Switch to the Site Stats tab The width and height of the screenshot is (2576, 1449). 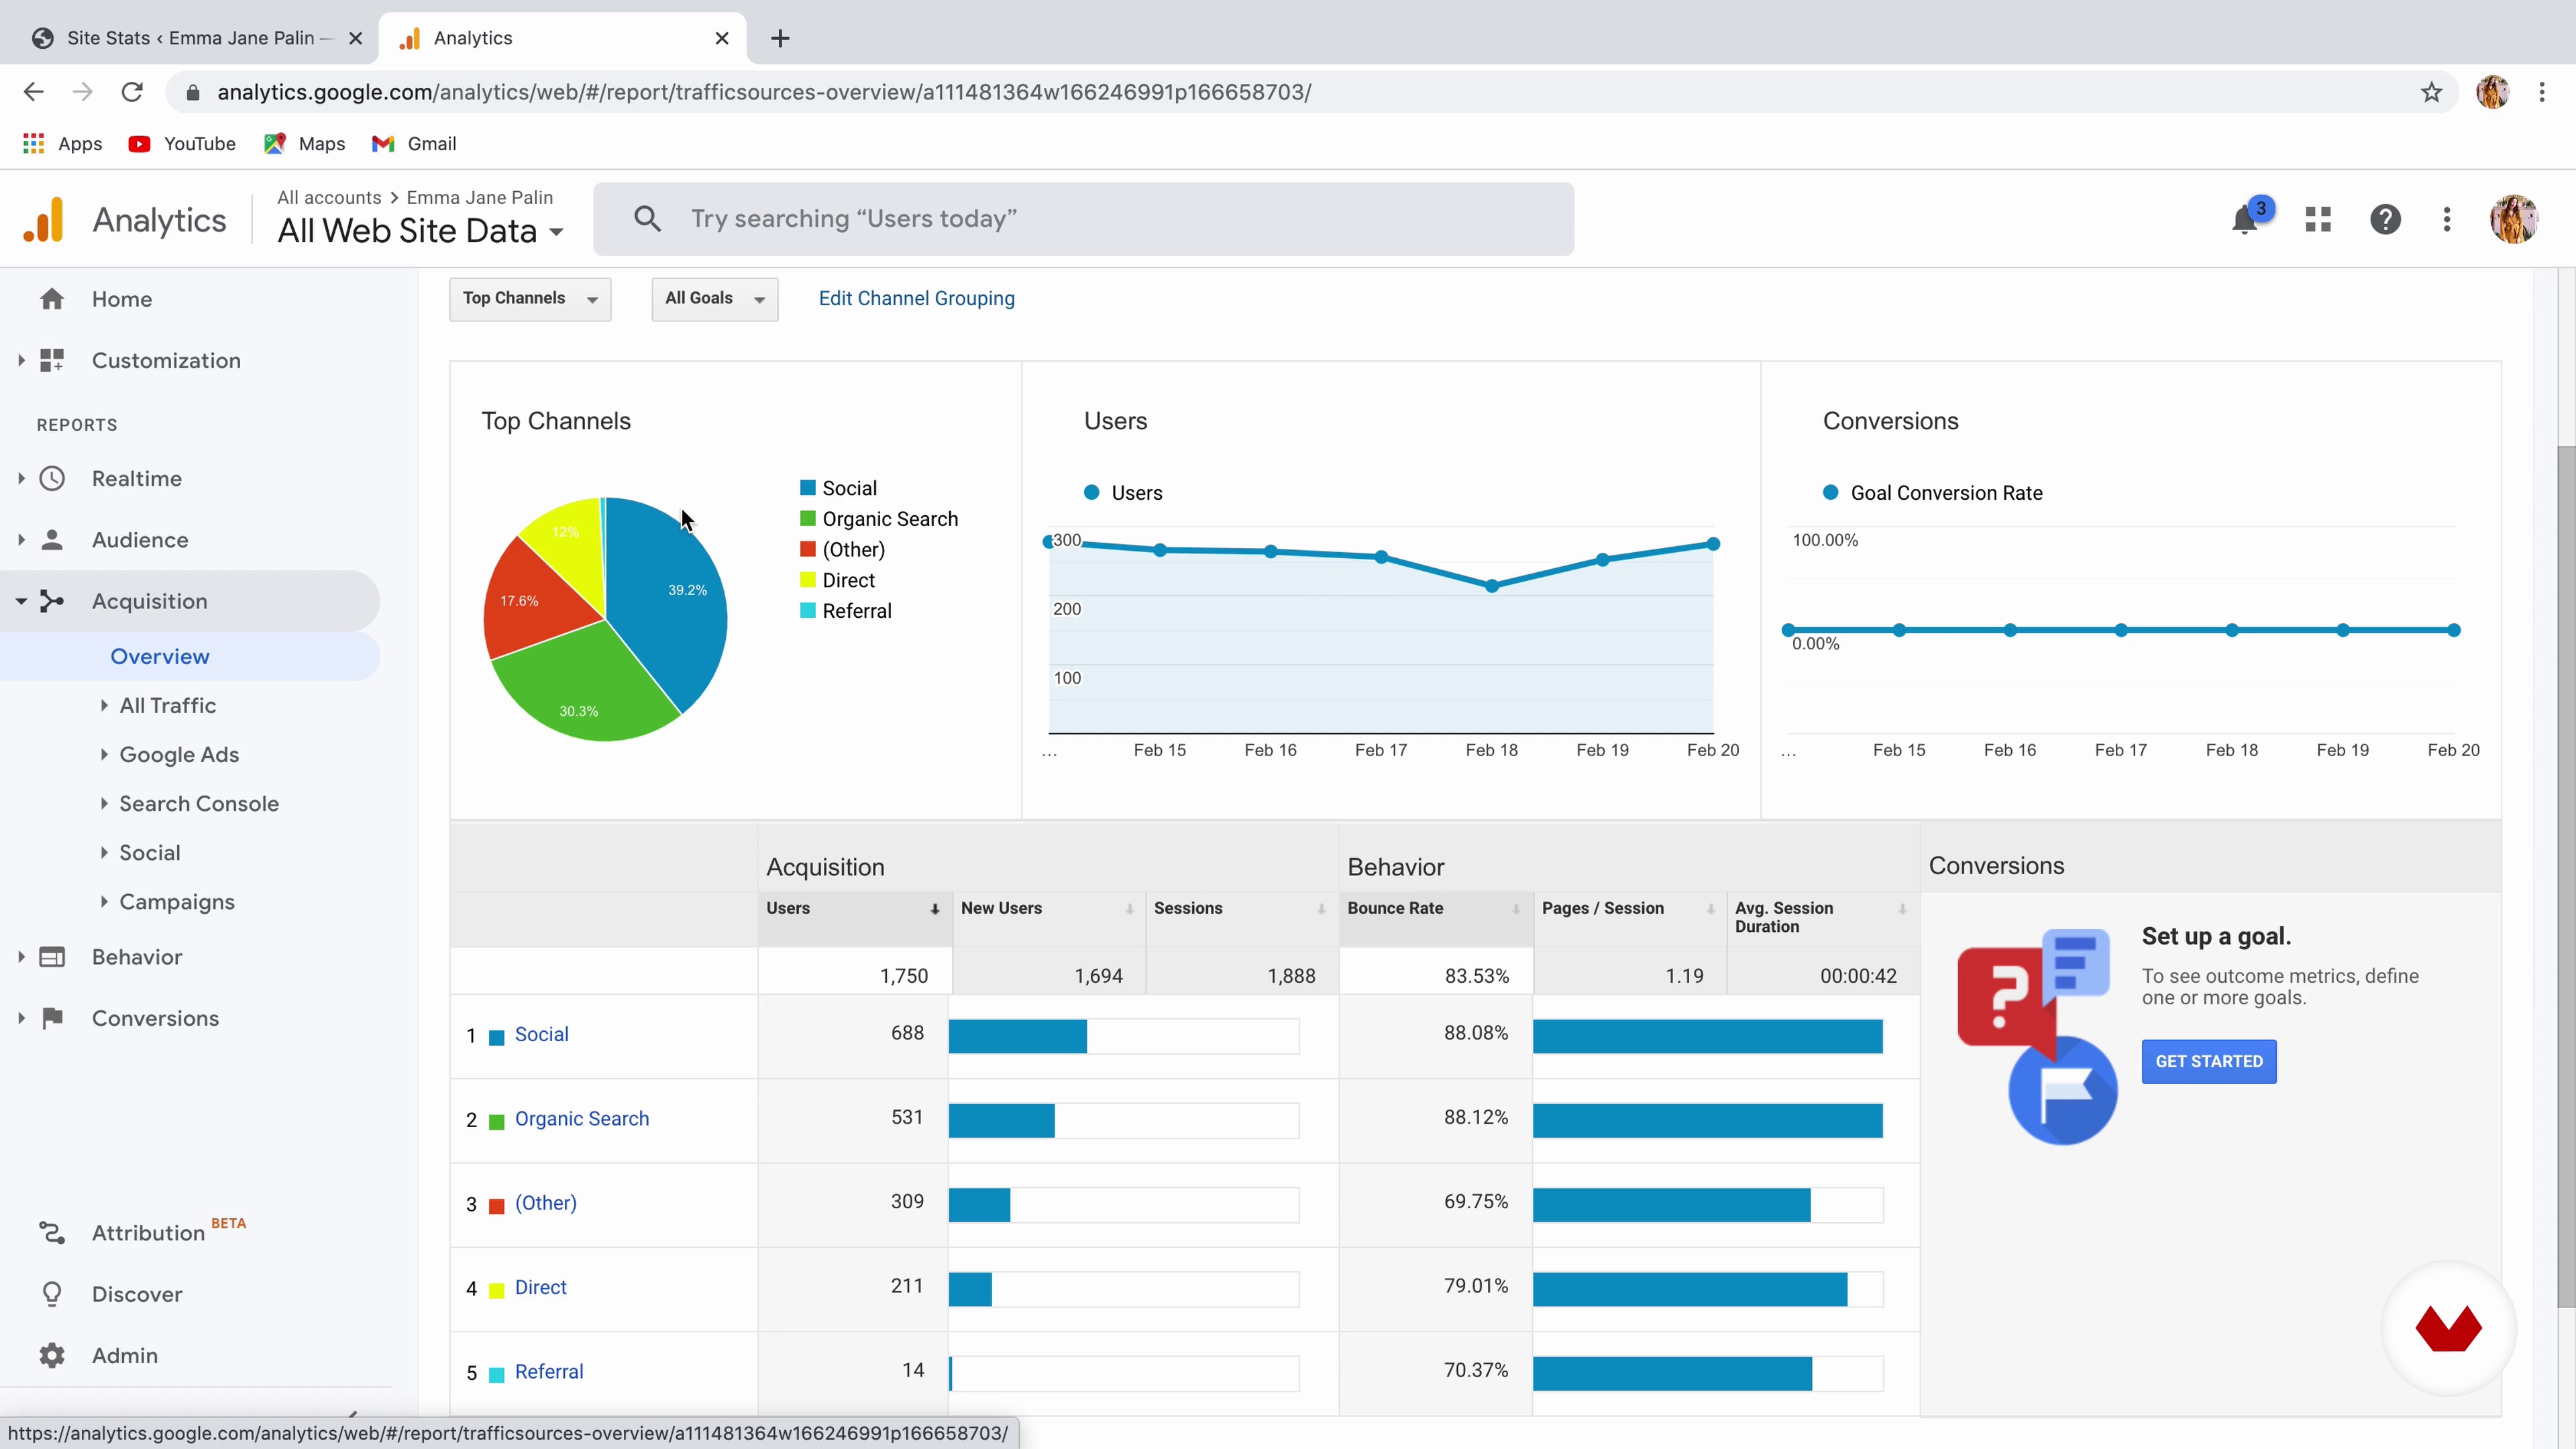(x=190, y=38)
